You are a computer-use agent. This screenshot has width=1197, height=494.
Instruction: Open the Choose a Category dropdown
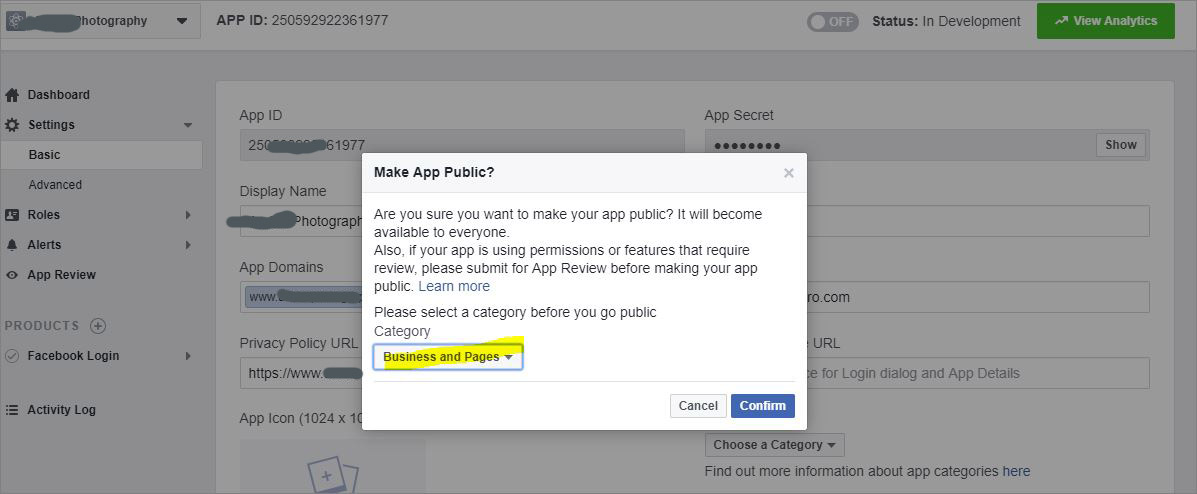(775, 445)
